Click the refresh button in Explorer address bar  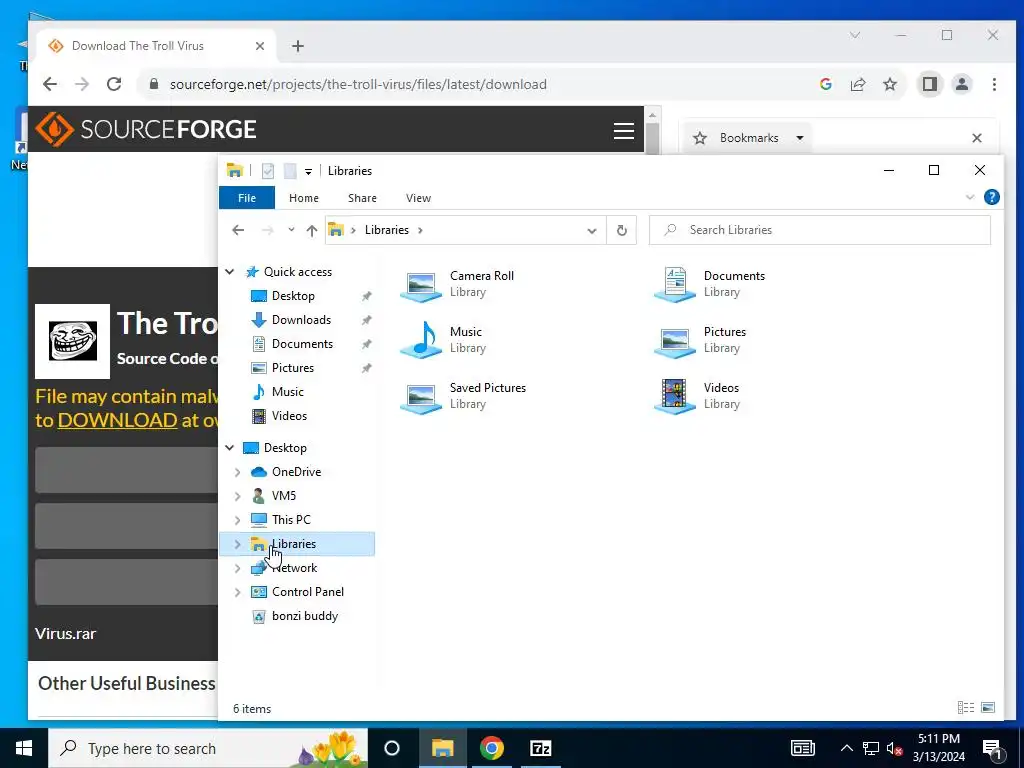622,230
